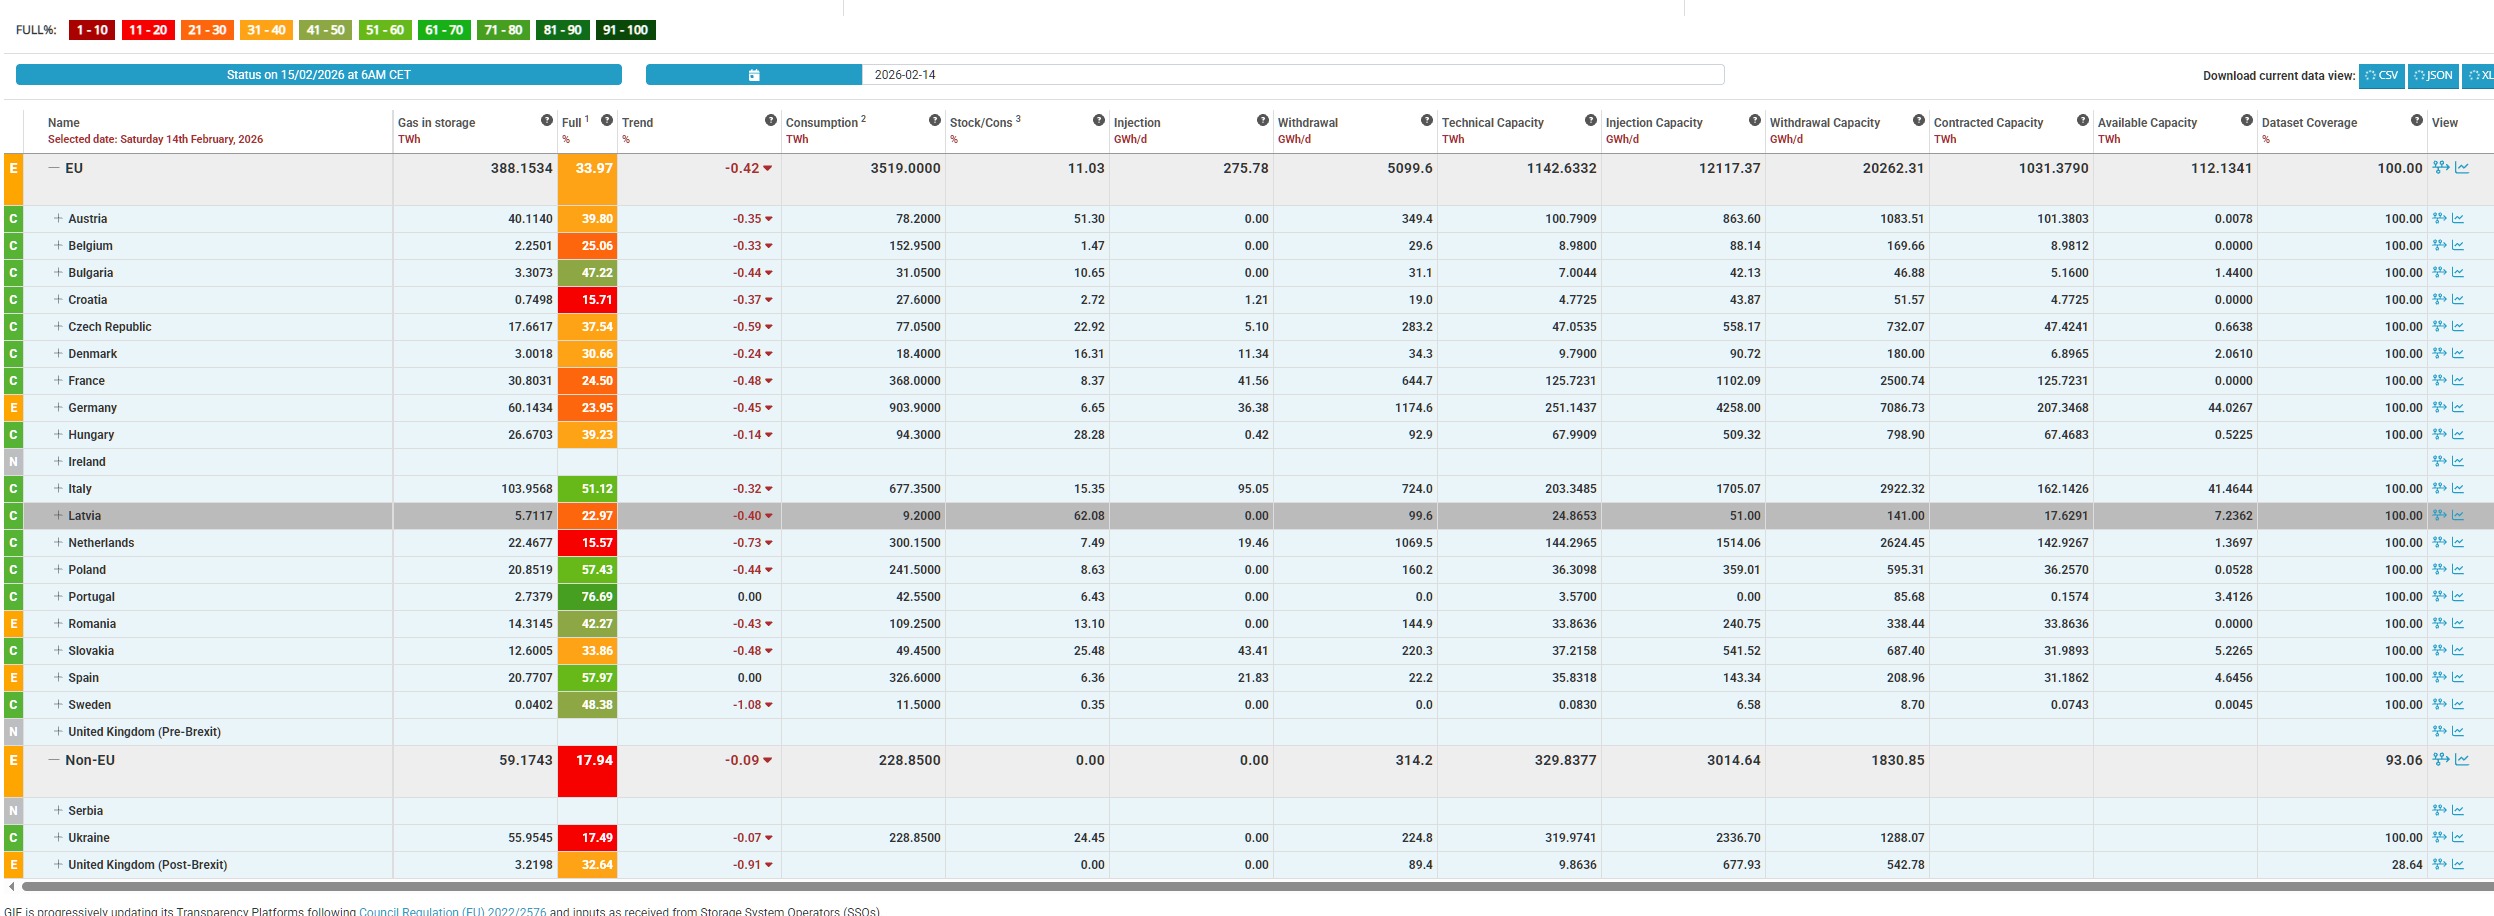Download the data view as CSV
This screenshot has height=916, width=2494.
[x=2382, y=76]
